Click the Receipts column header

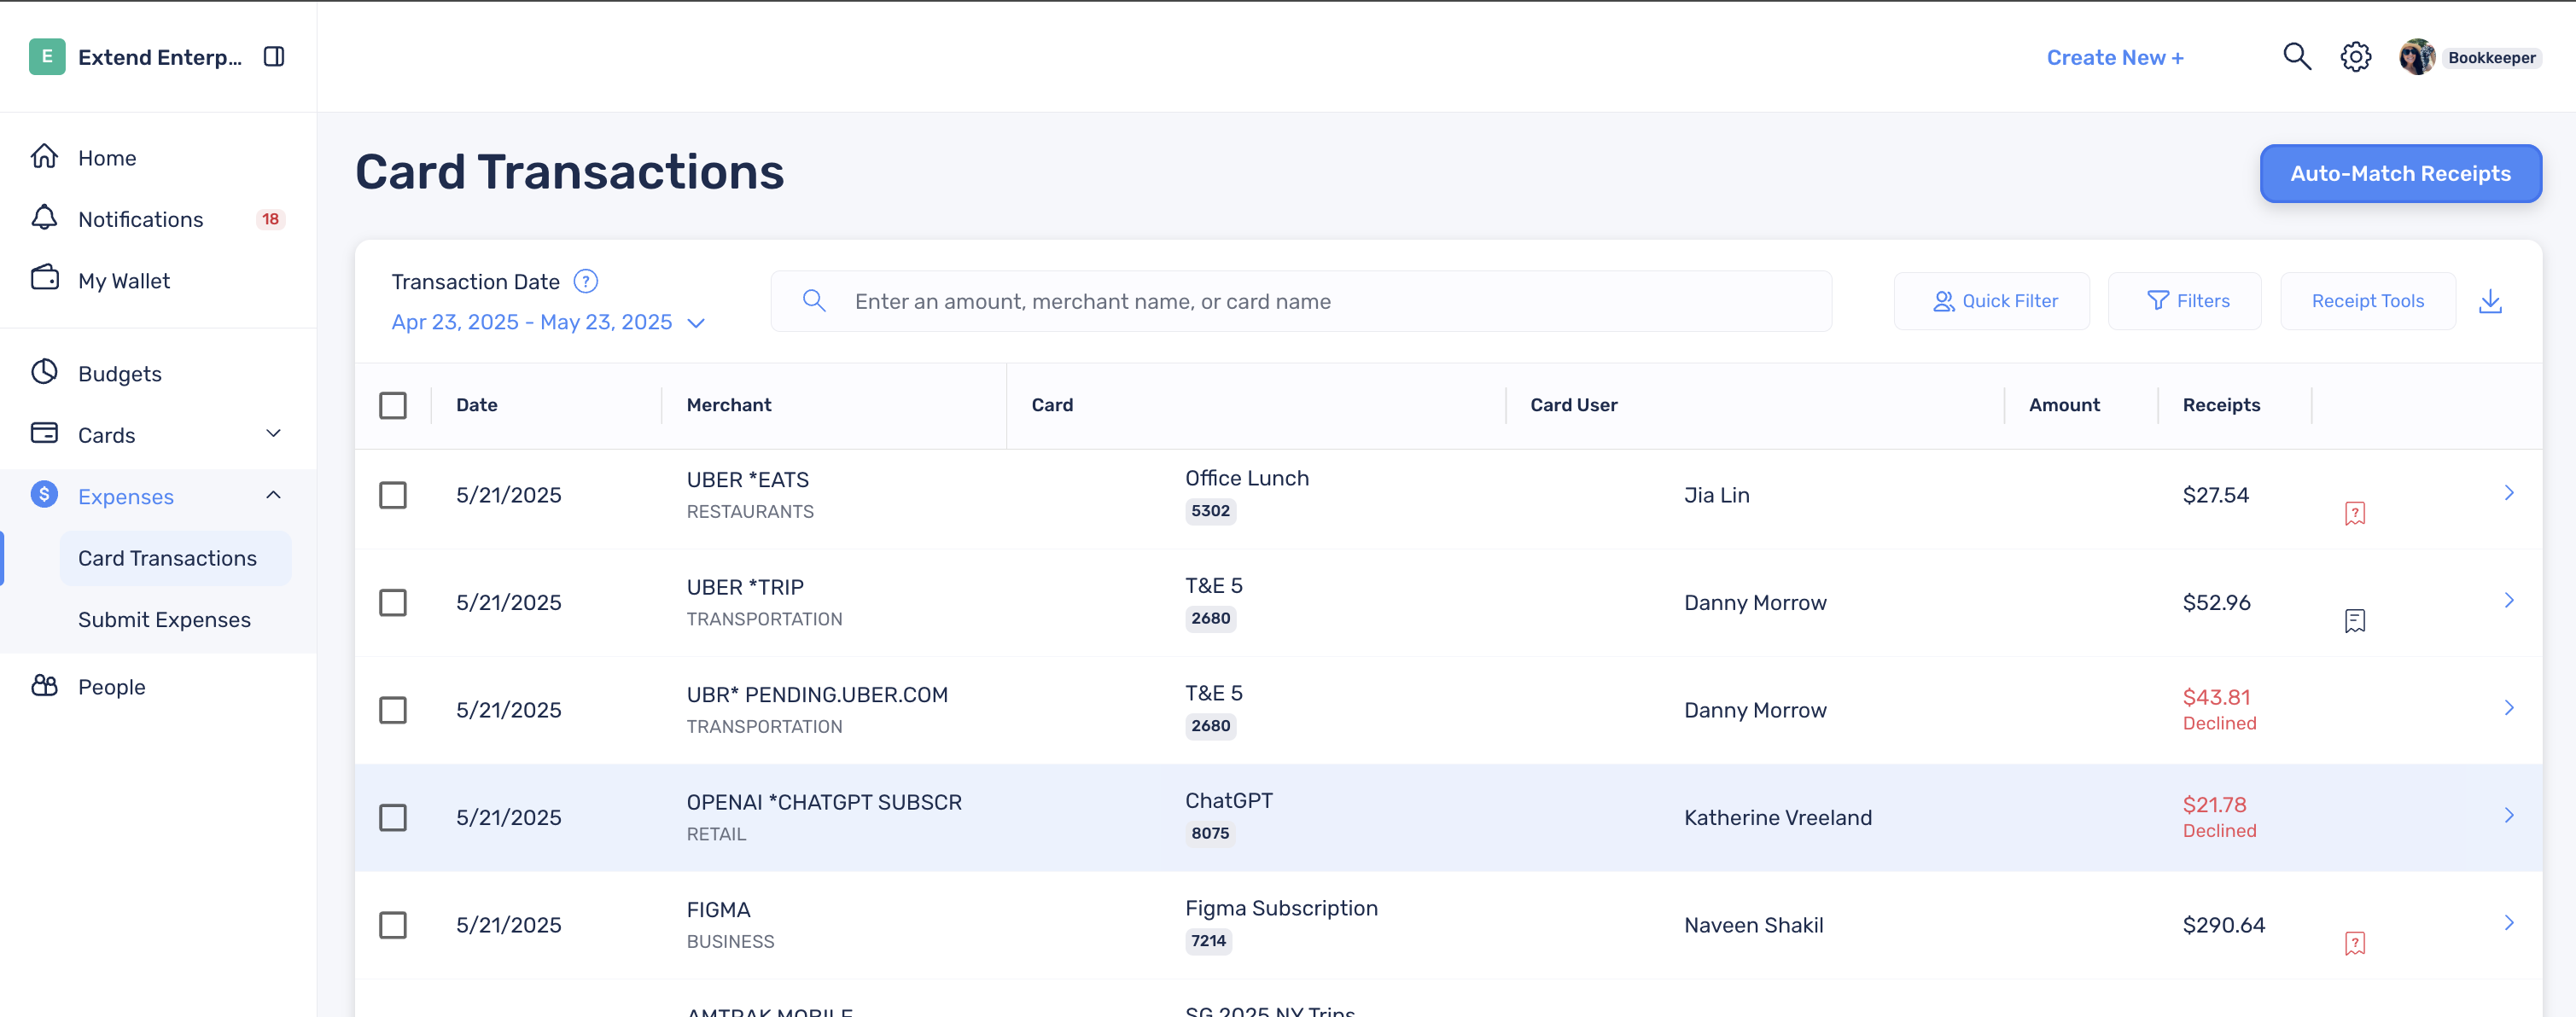click(2221, 405)
